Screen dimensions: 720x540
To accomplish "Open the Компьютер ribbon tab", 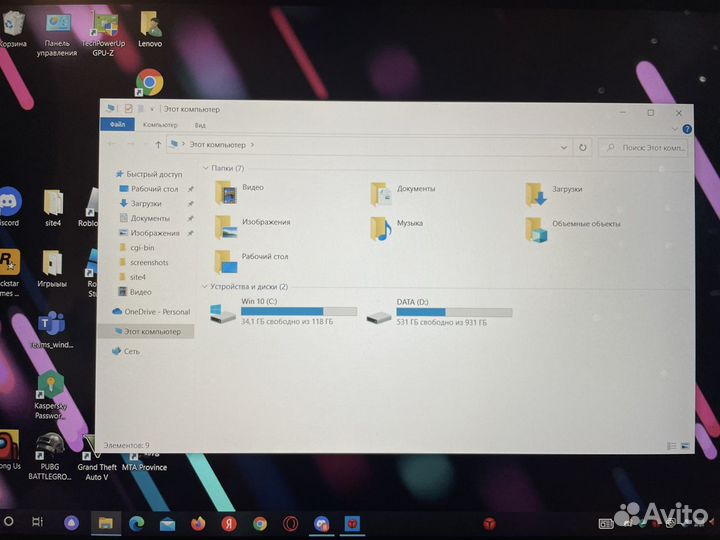I will (x=160, y=125).
